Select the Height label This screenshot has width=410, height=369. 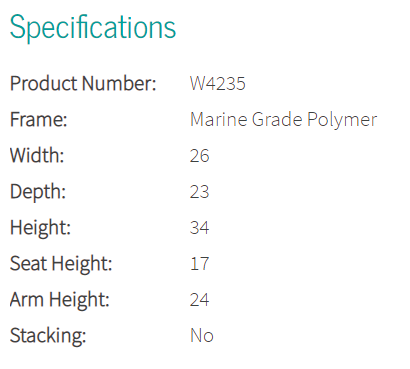coord(40,228)
